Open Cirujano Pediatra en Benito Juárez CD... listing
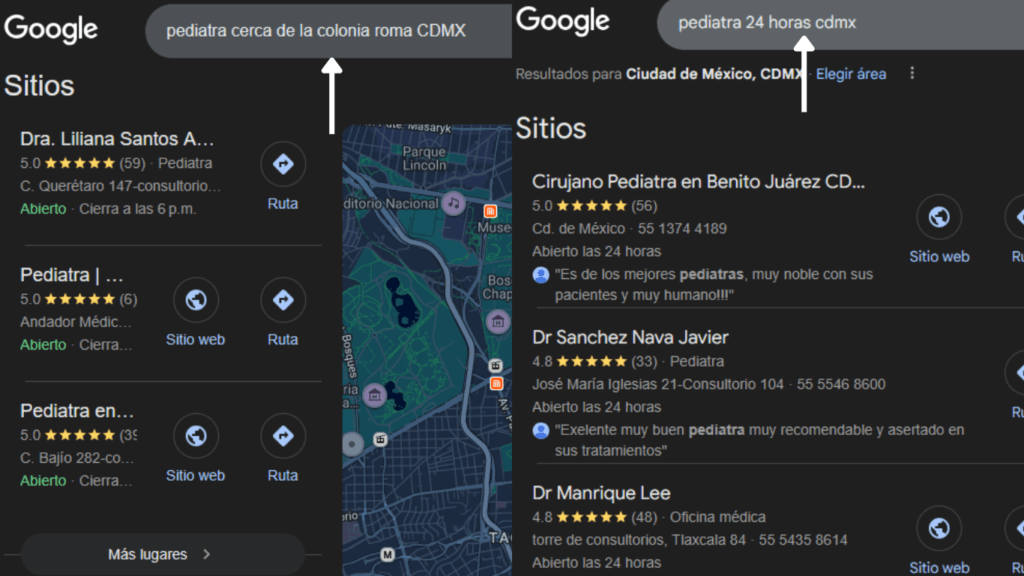1024x576 pixels. [x=698, y=182]
